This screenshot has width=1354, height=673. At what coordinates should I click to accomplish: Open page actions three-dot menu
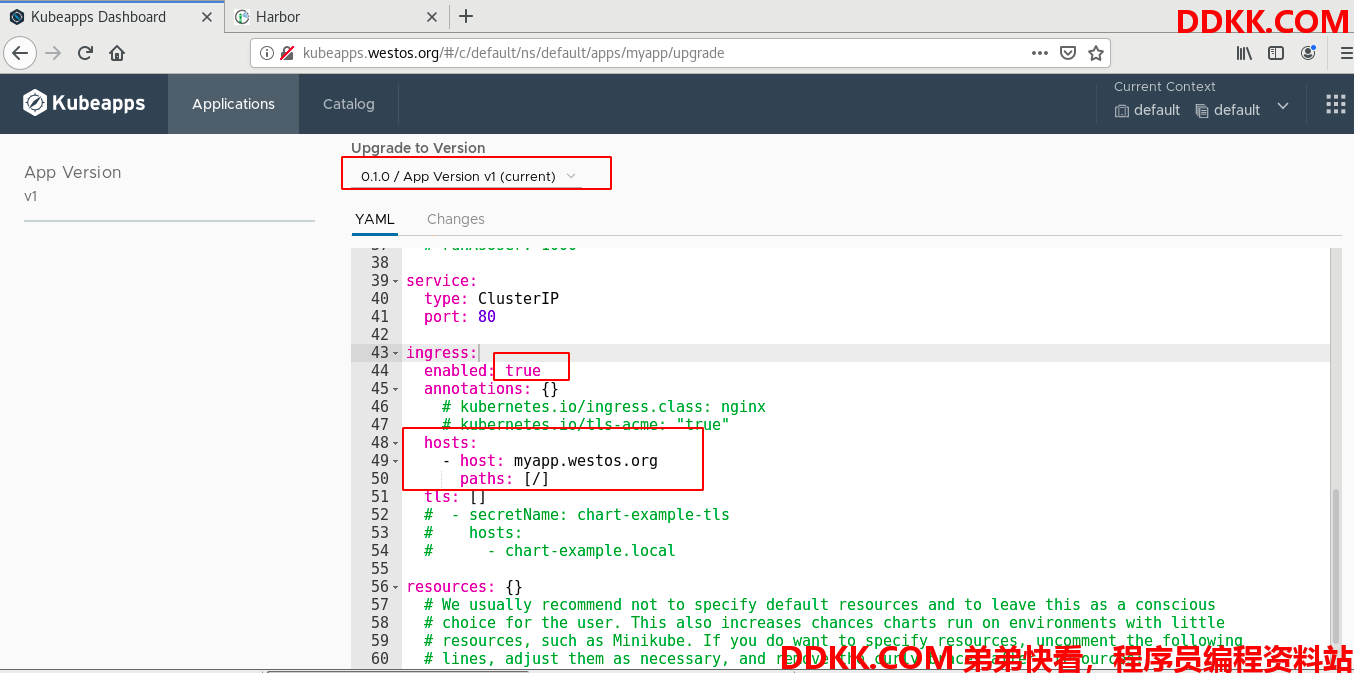(x=1040, y=53)
